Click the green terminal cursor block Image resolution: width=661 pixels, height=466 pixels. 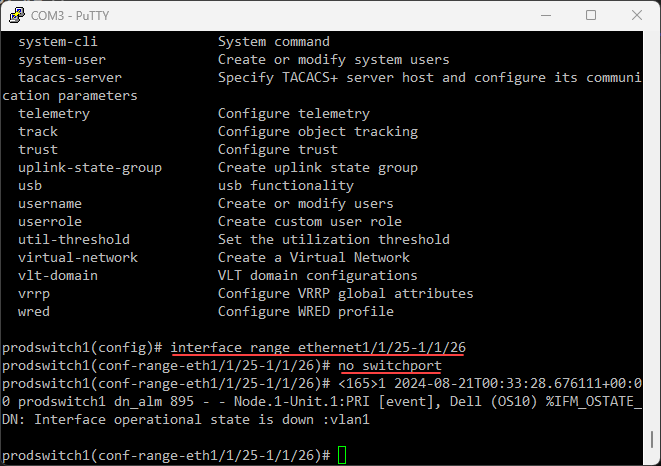[x=342, y=456]
